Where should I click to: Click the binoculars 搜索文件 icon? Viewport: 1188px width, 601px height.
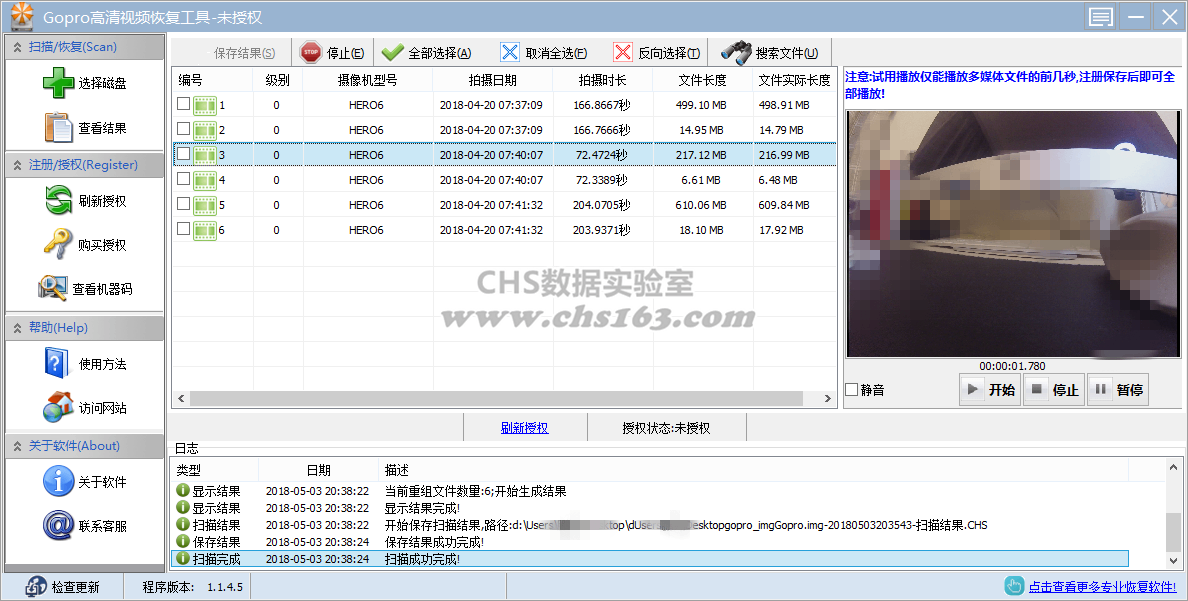(x=736, y=52)
